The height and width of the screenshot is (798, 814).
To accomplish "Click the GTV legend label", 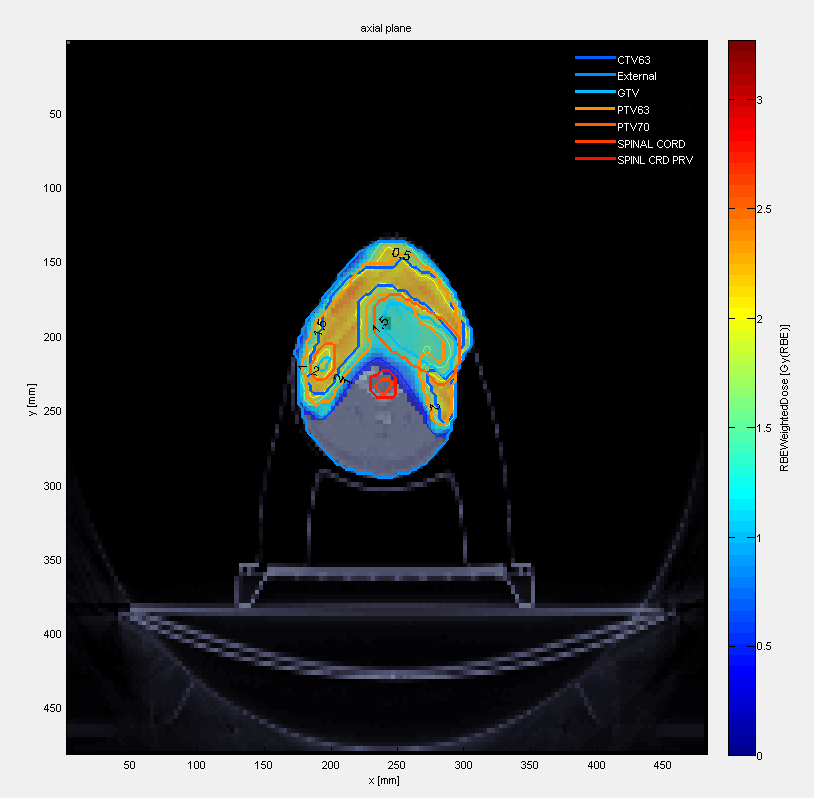I will click(628, 93).
